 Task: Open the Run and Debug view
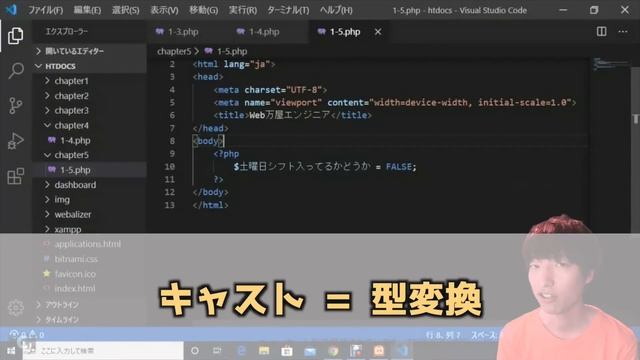[x=16, y=141]
